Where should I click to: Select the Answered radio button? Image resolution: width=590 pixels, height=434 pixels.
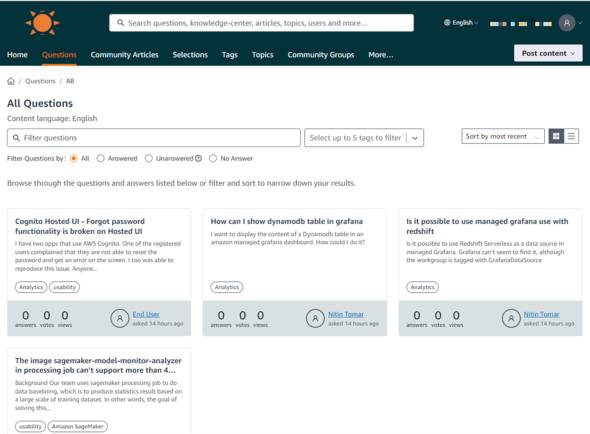(x=100, y=158)
